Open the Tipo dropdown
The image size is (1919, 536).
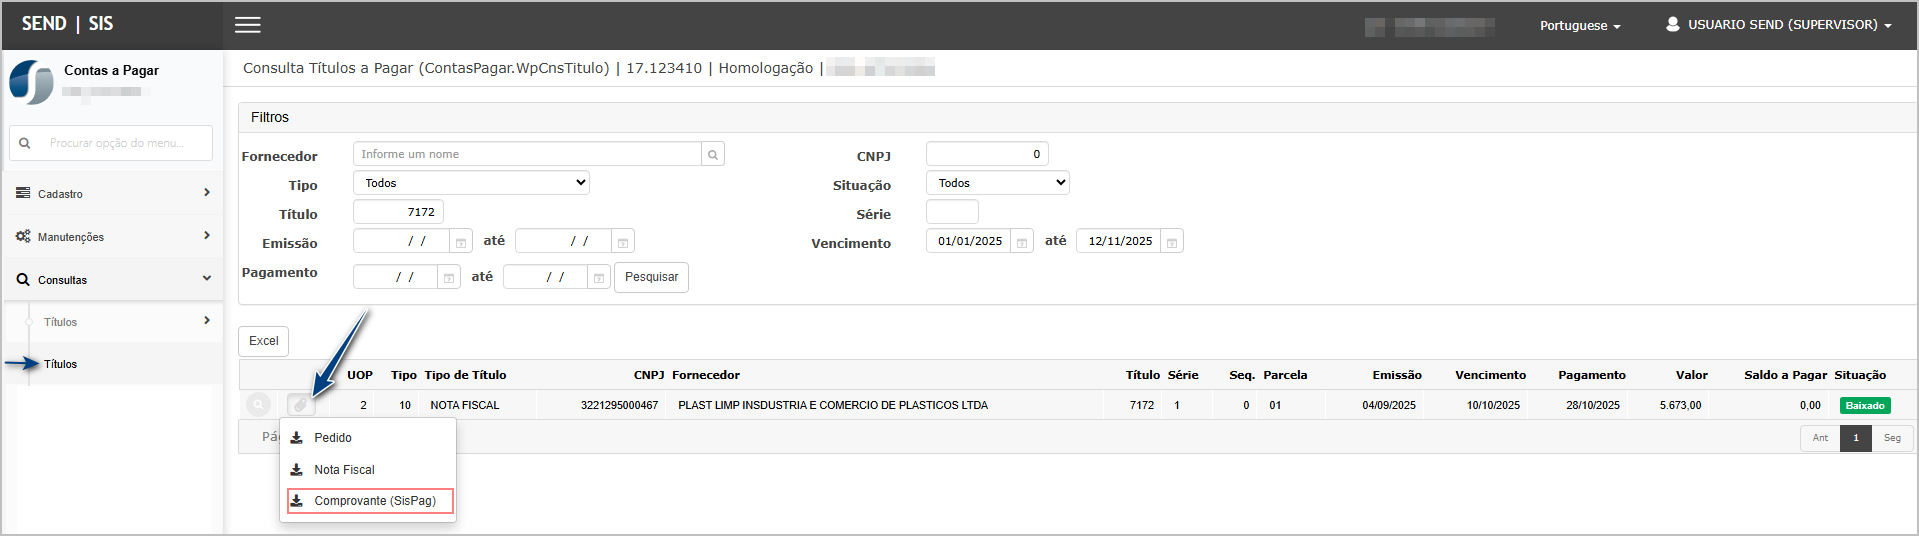(471, 183)
